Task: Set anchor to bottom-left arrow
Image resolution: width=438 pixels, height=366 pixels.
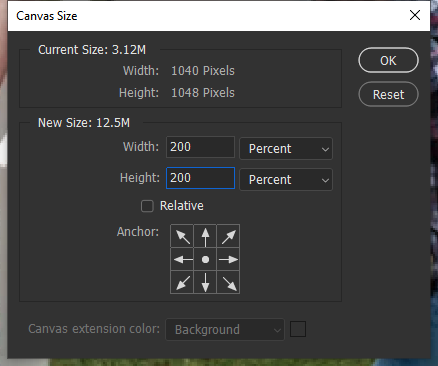Action: (182, 282)
